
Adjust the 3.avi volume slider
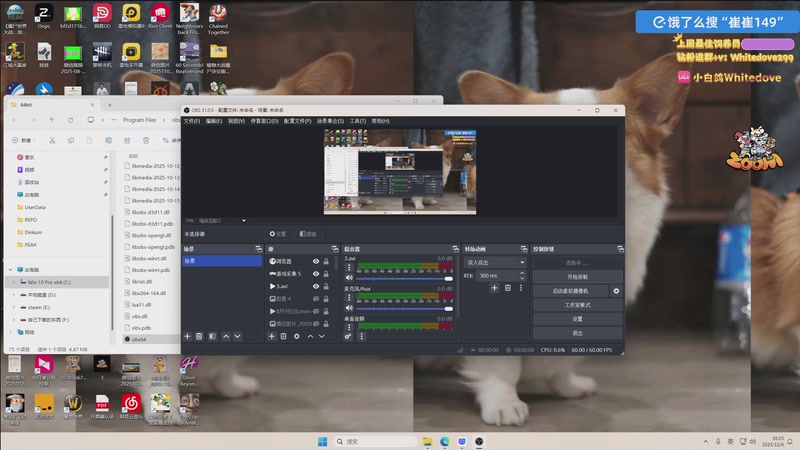[x=404, y=279]
